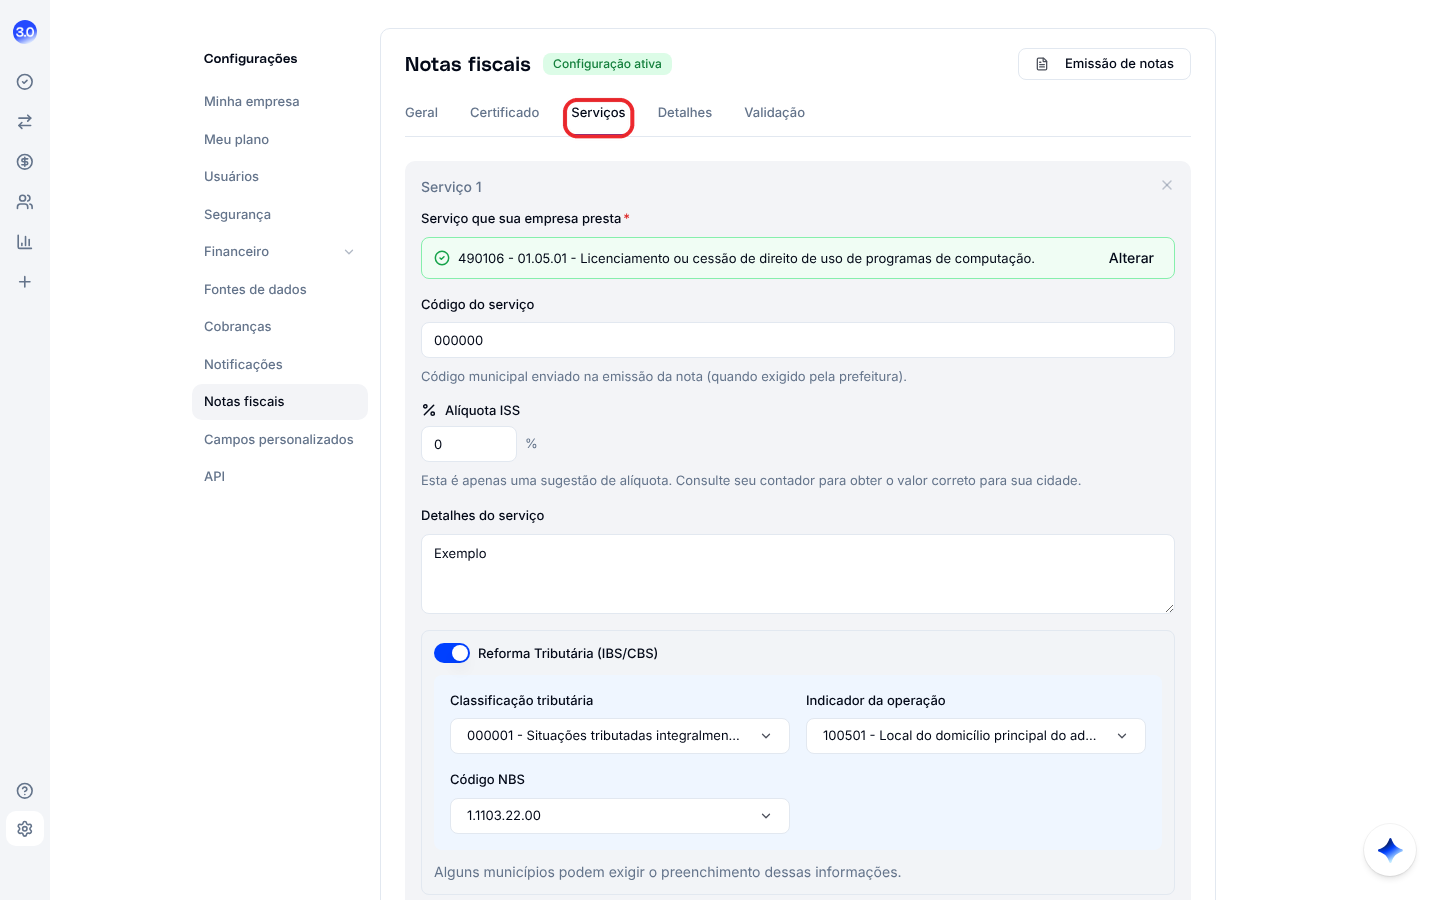The height and width of the screenshot is (900, 1440).
Task: Switch to the Validação tab
Action: pyautogui.click(x=775, y=113)
